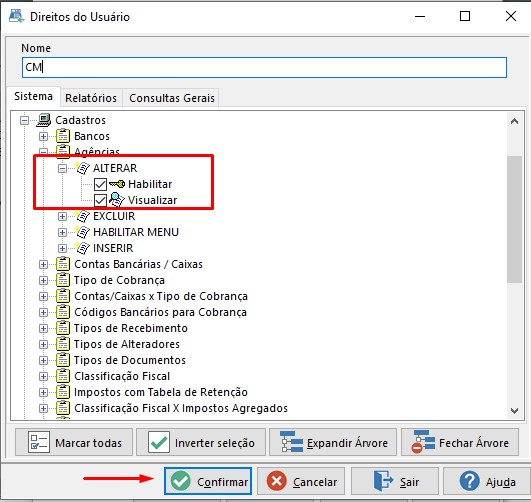Click the tree scrollbar up arrow
The width and height of the screenshot is (531, 502).
pos(514,121)
